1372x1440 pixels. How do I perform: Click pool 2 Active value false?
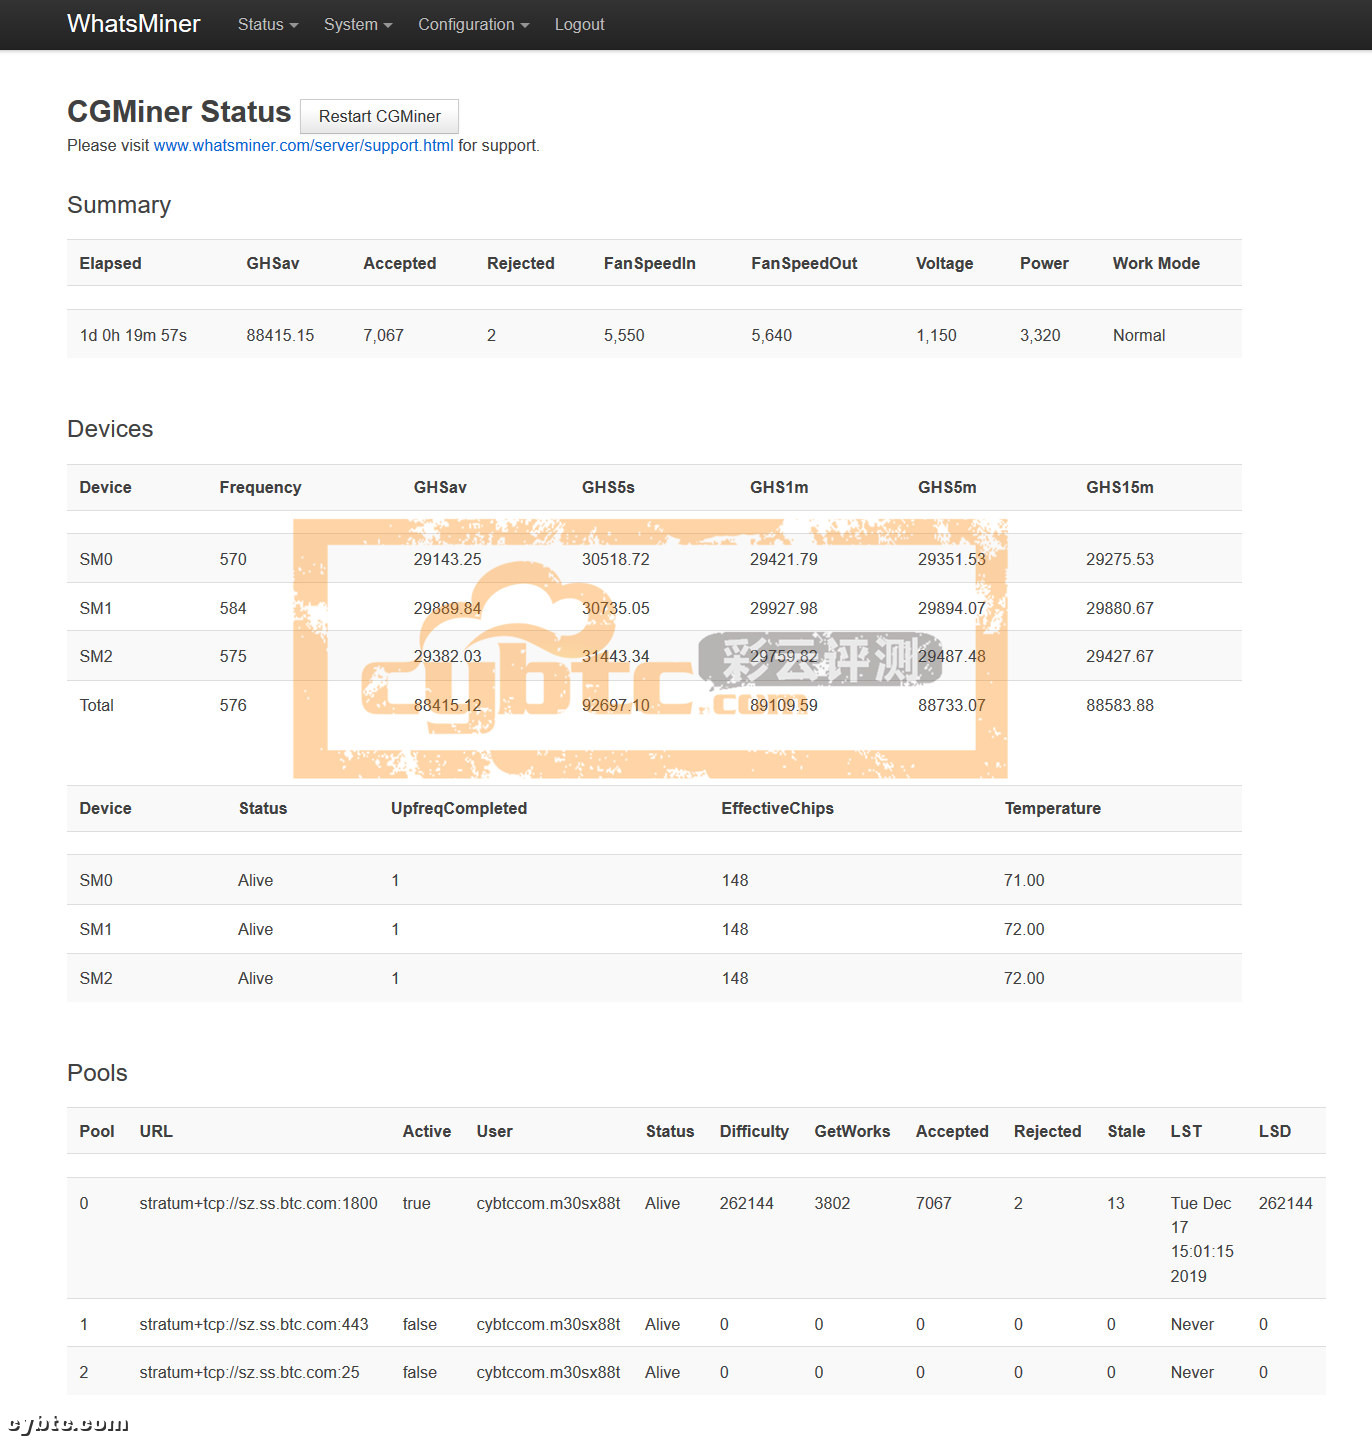tap(420, 1372)
